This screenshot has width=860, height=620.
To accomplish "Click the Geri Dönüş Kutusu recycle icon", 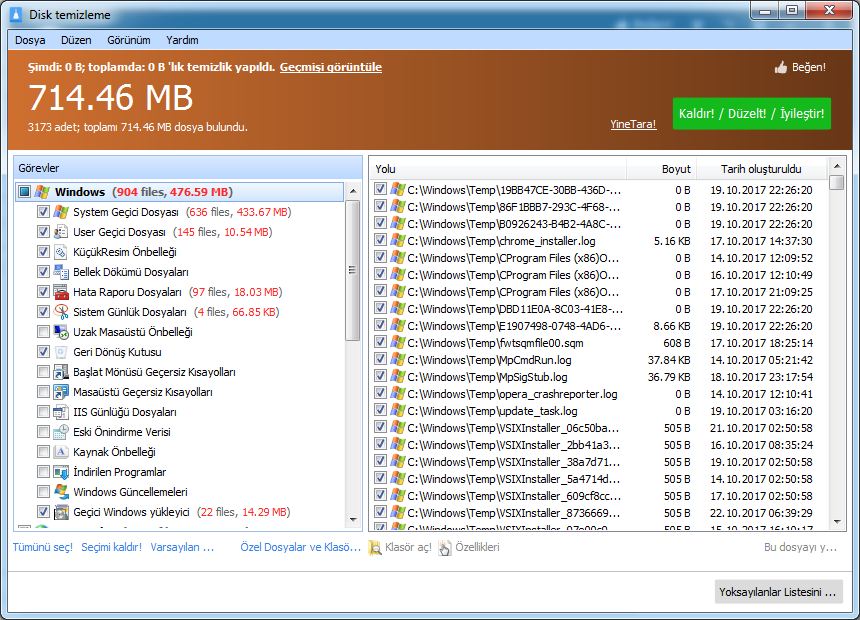I will [x=61, y=352].
